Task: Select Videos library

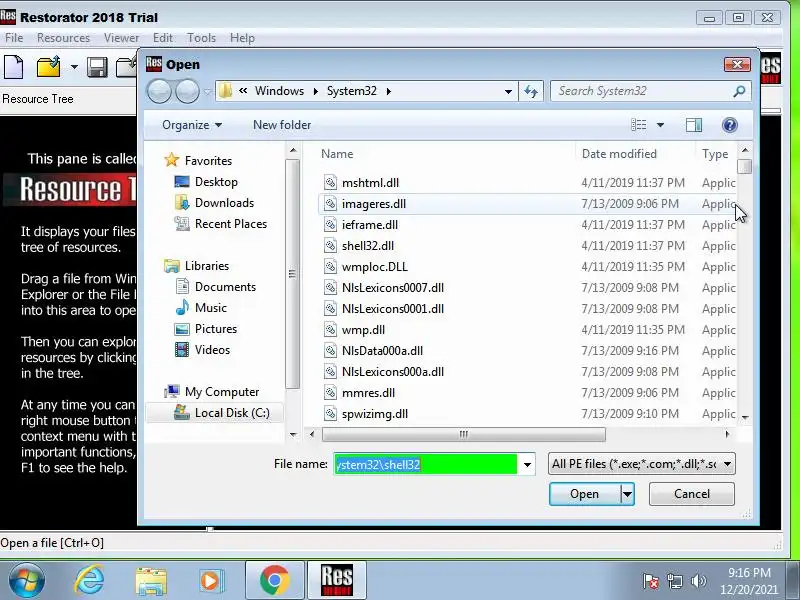Action: [x=212, y=349]
